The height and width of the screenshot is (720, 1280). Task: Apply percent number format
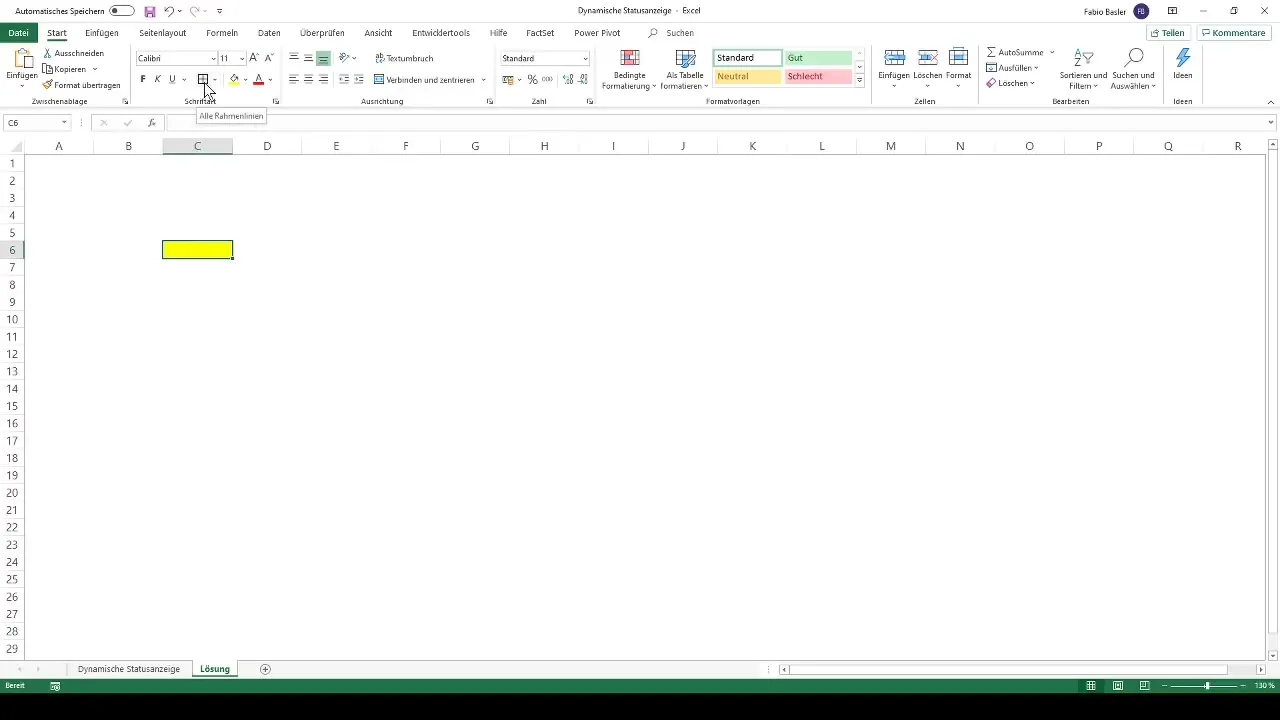[532, 79]
